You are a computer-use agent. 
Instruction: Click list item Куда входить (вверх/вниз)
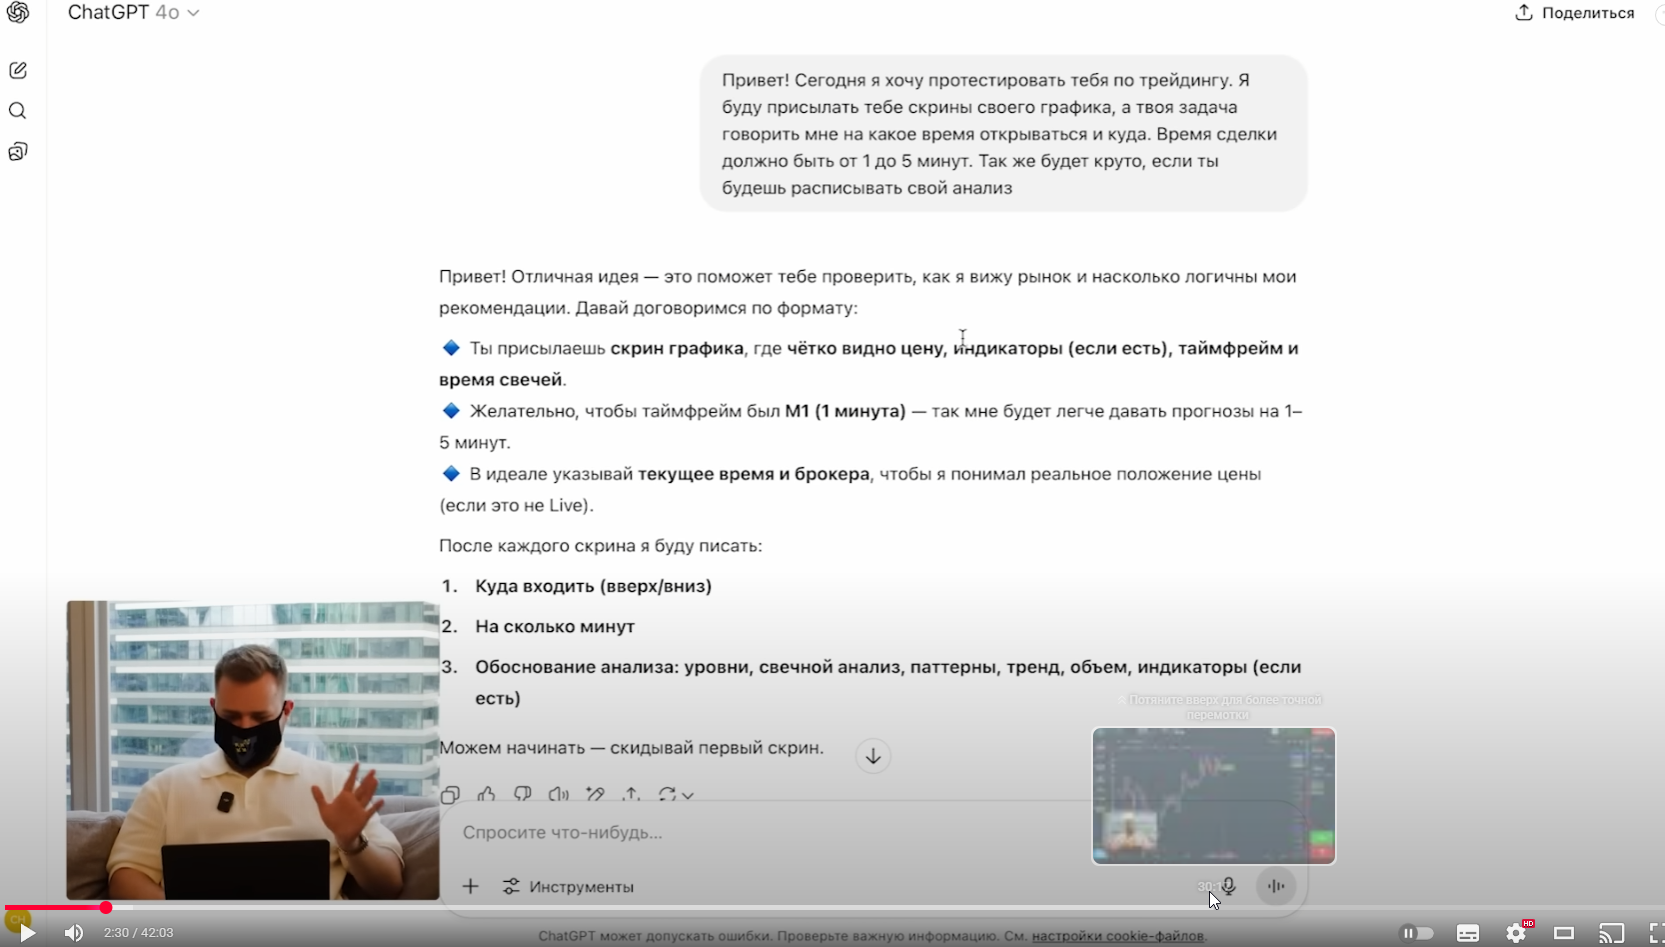point(593,587)
